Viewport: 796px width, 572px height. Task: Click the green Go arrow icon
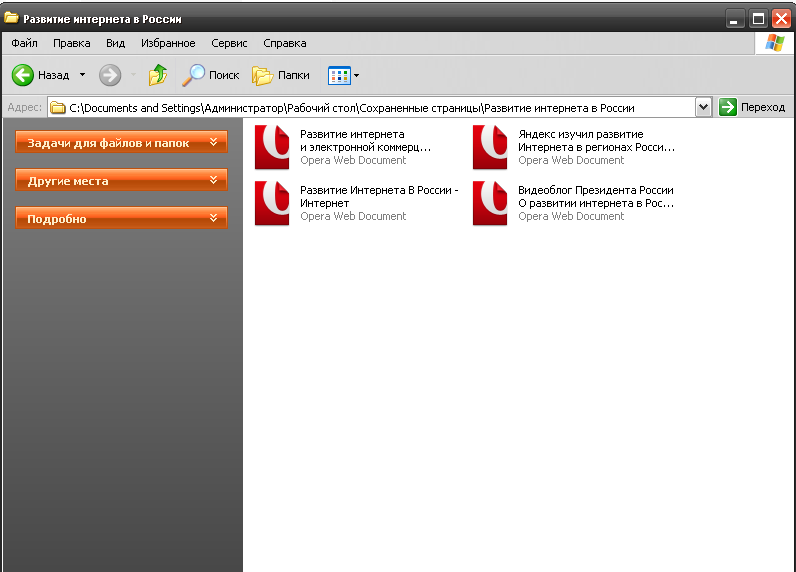(727, 107)
